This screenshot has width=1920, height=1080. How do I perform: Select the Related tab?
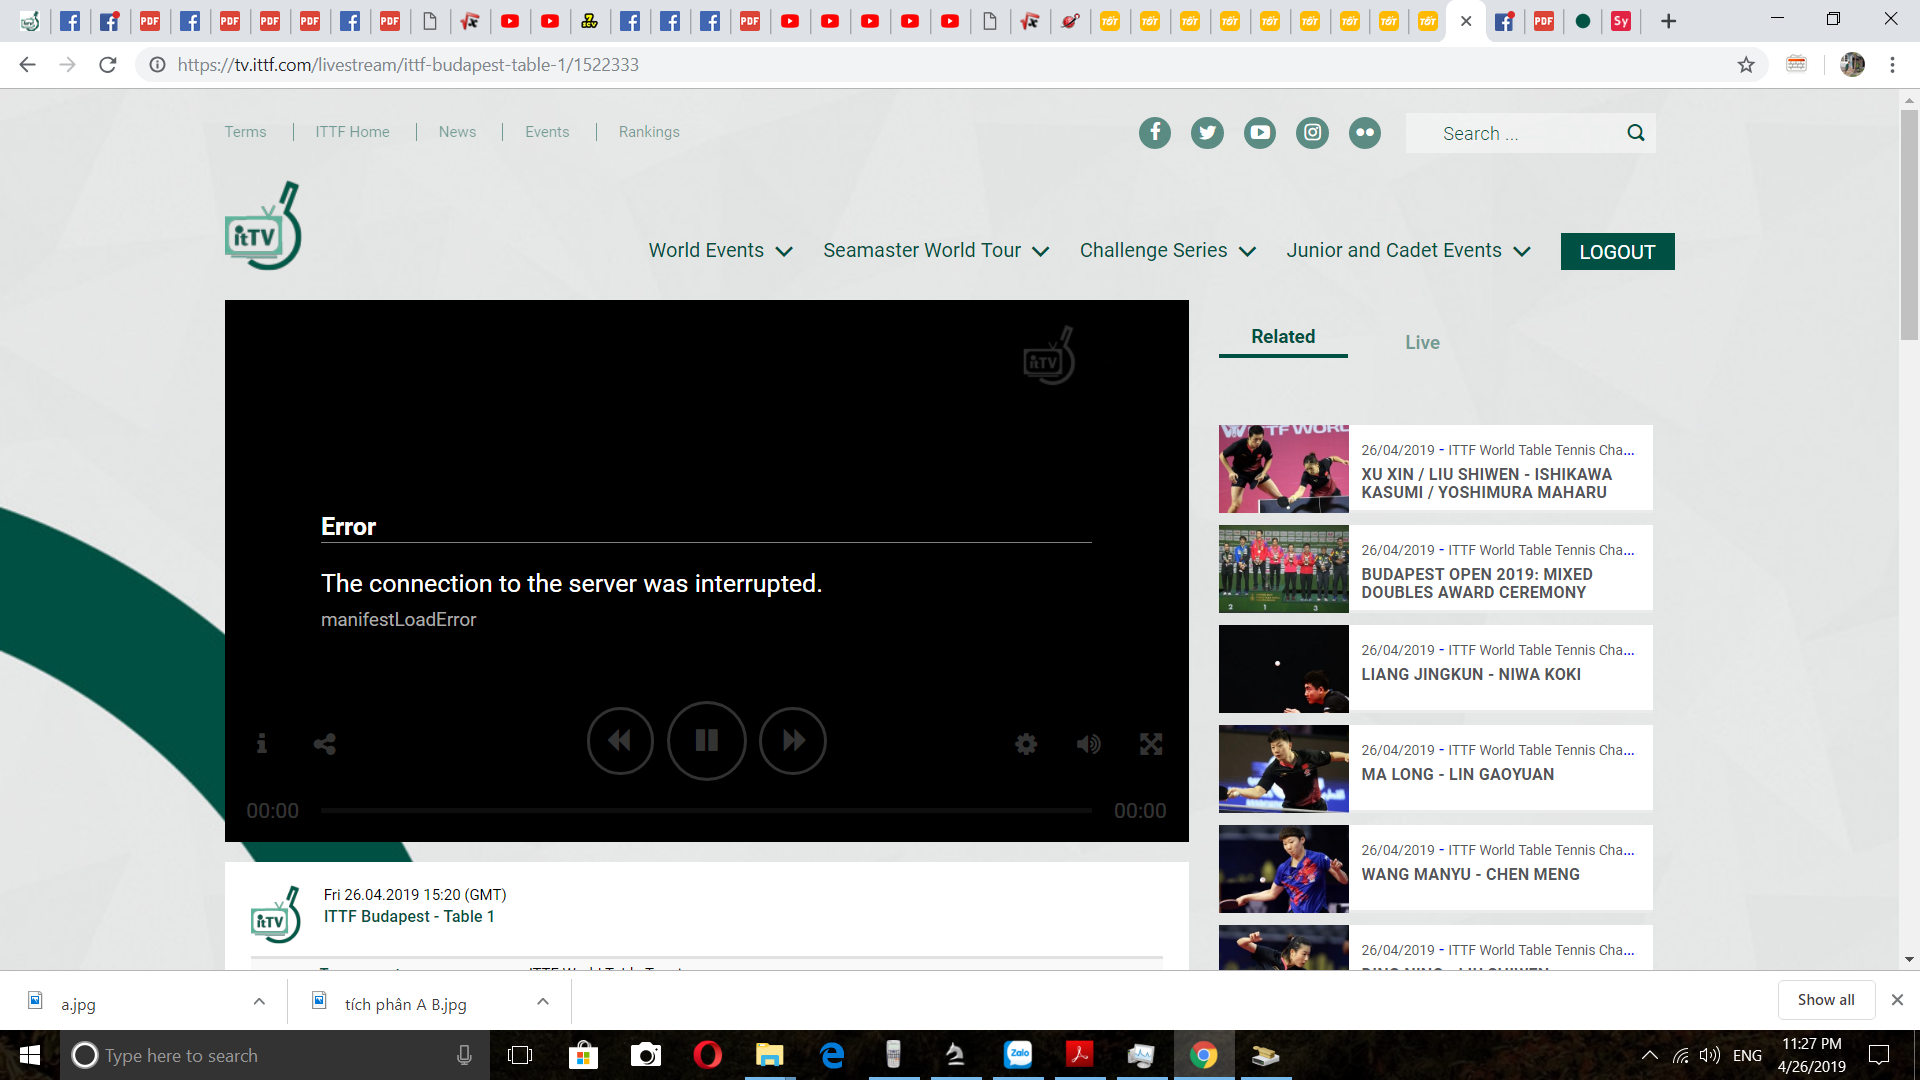point(1283,337)
